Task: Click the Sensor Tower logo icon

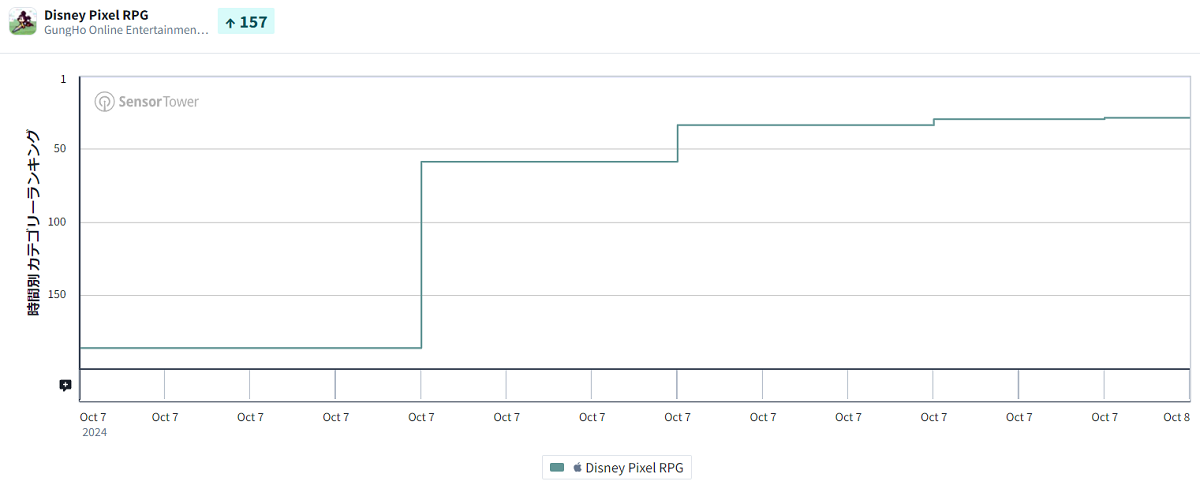Action: click(x=104, y=101)
